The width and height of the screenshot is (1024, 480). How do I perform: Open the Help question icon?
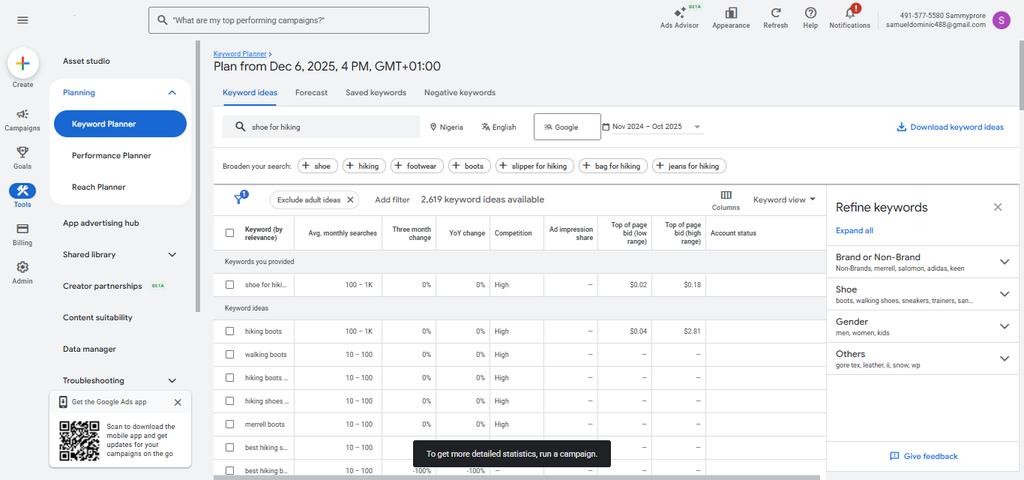point(810,13)
